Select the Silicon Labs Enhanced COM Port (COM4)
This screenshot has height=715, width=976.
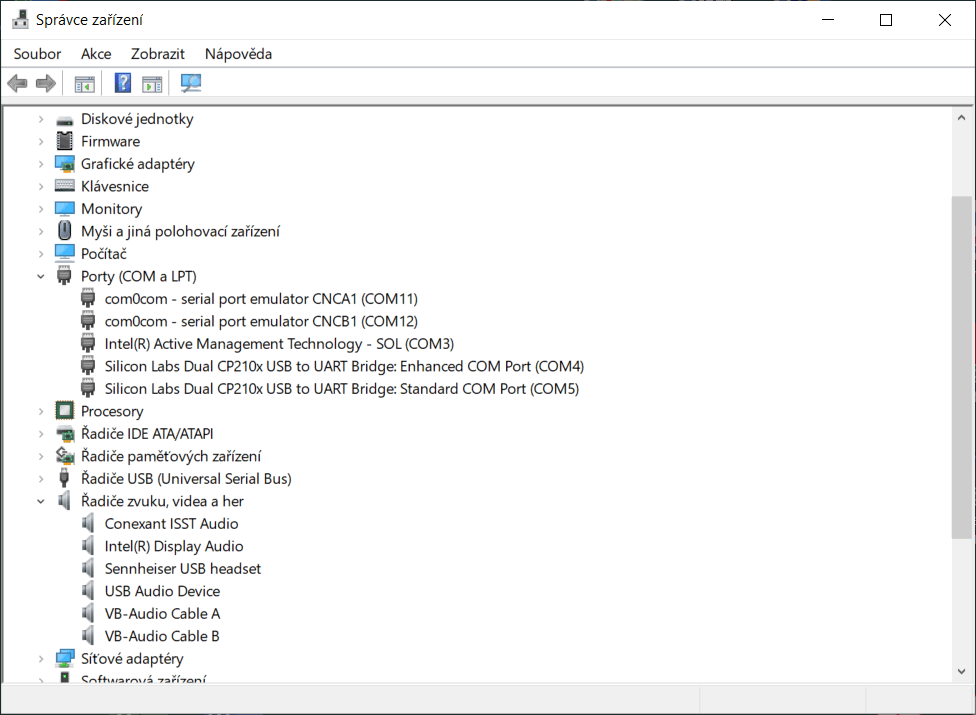click(344, 366)
